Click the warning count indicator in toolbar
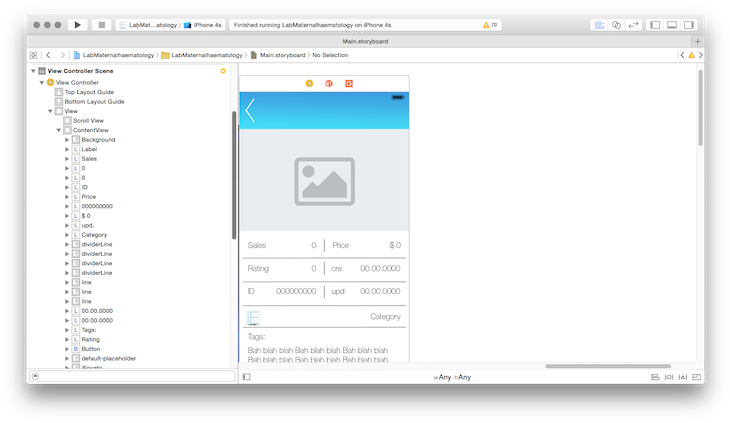 click(x=490, y=25)
